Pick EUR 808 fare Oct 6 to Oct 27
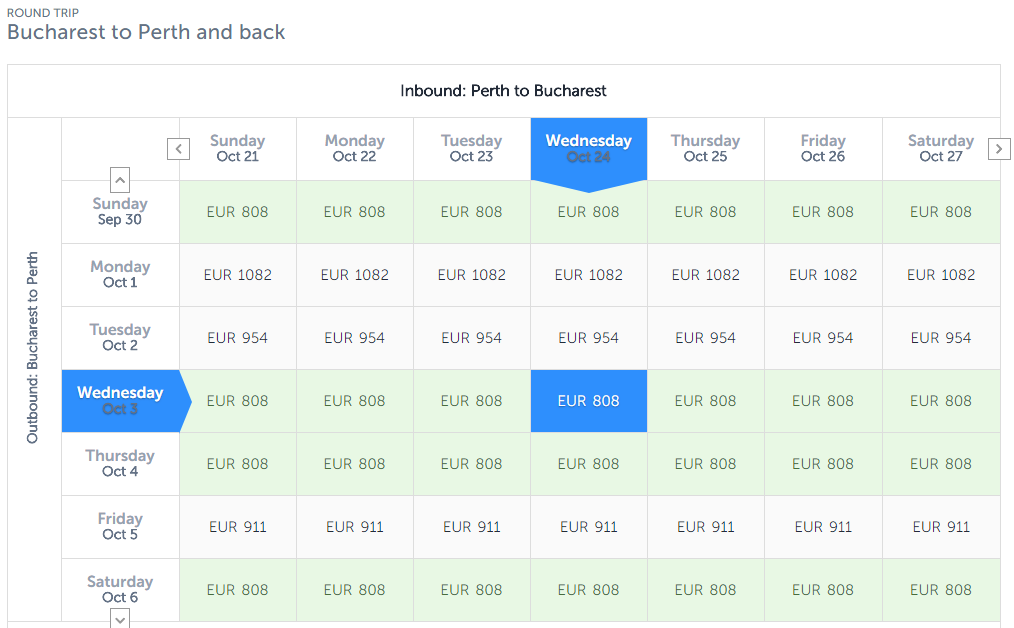Screen dimensions: 1014x628 pyautogui.click(x=941, y=590)
